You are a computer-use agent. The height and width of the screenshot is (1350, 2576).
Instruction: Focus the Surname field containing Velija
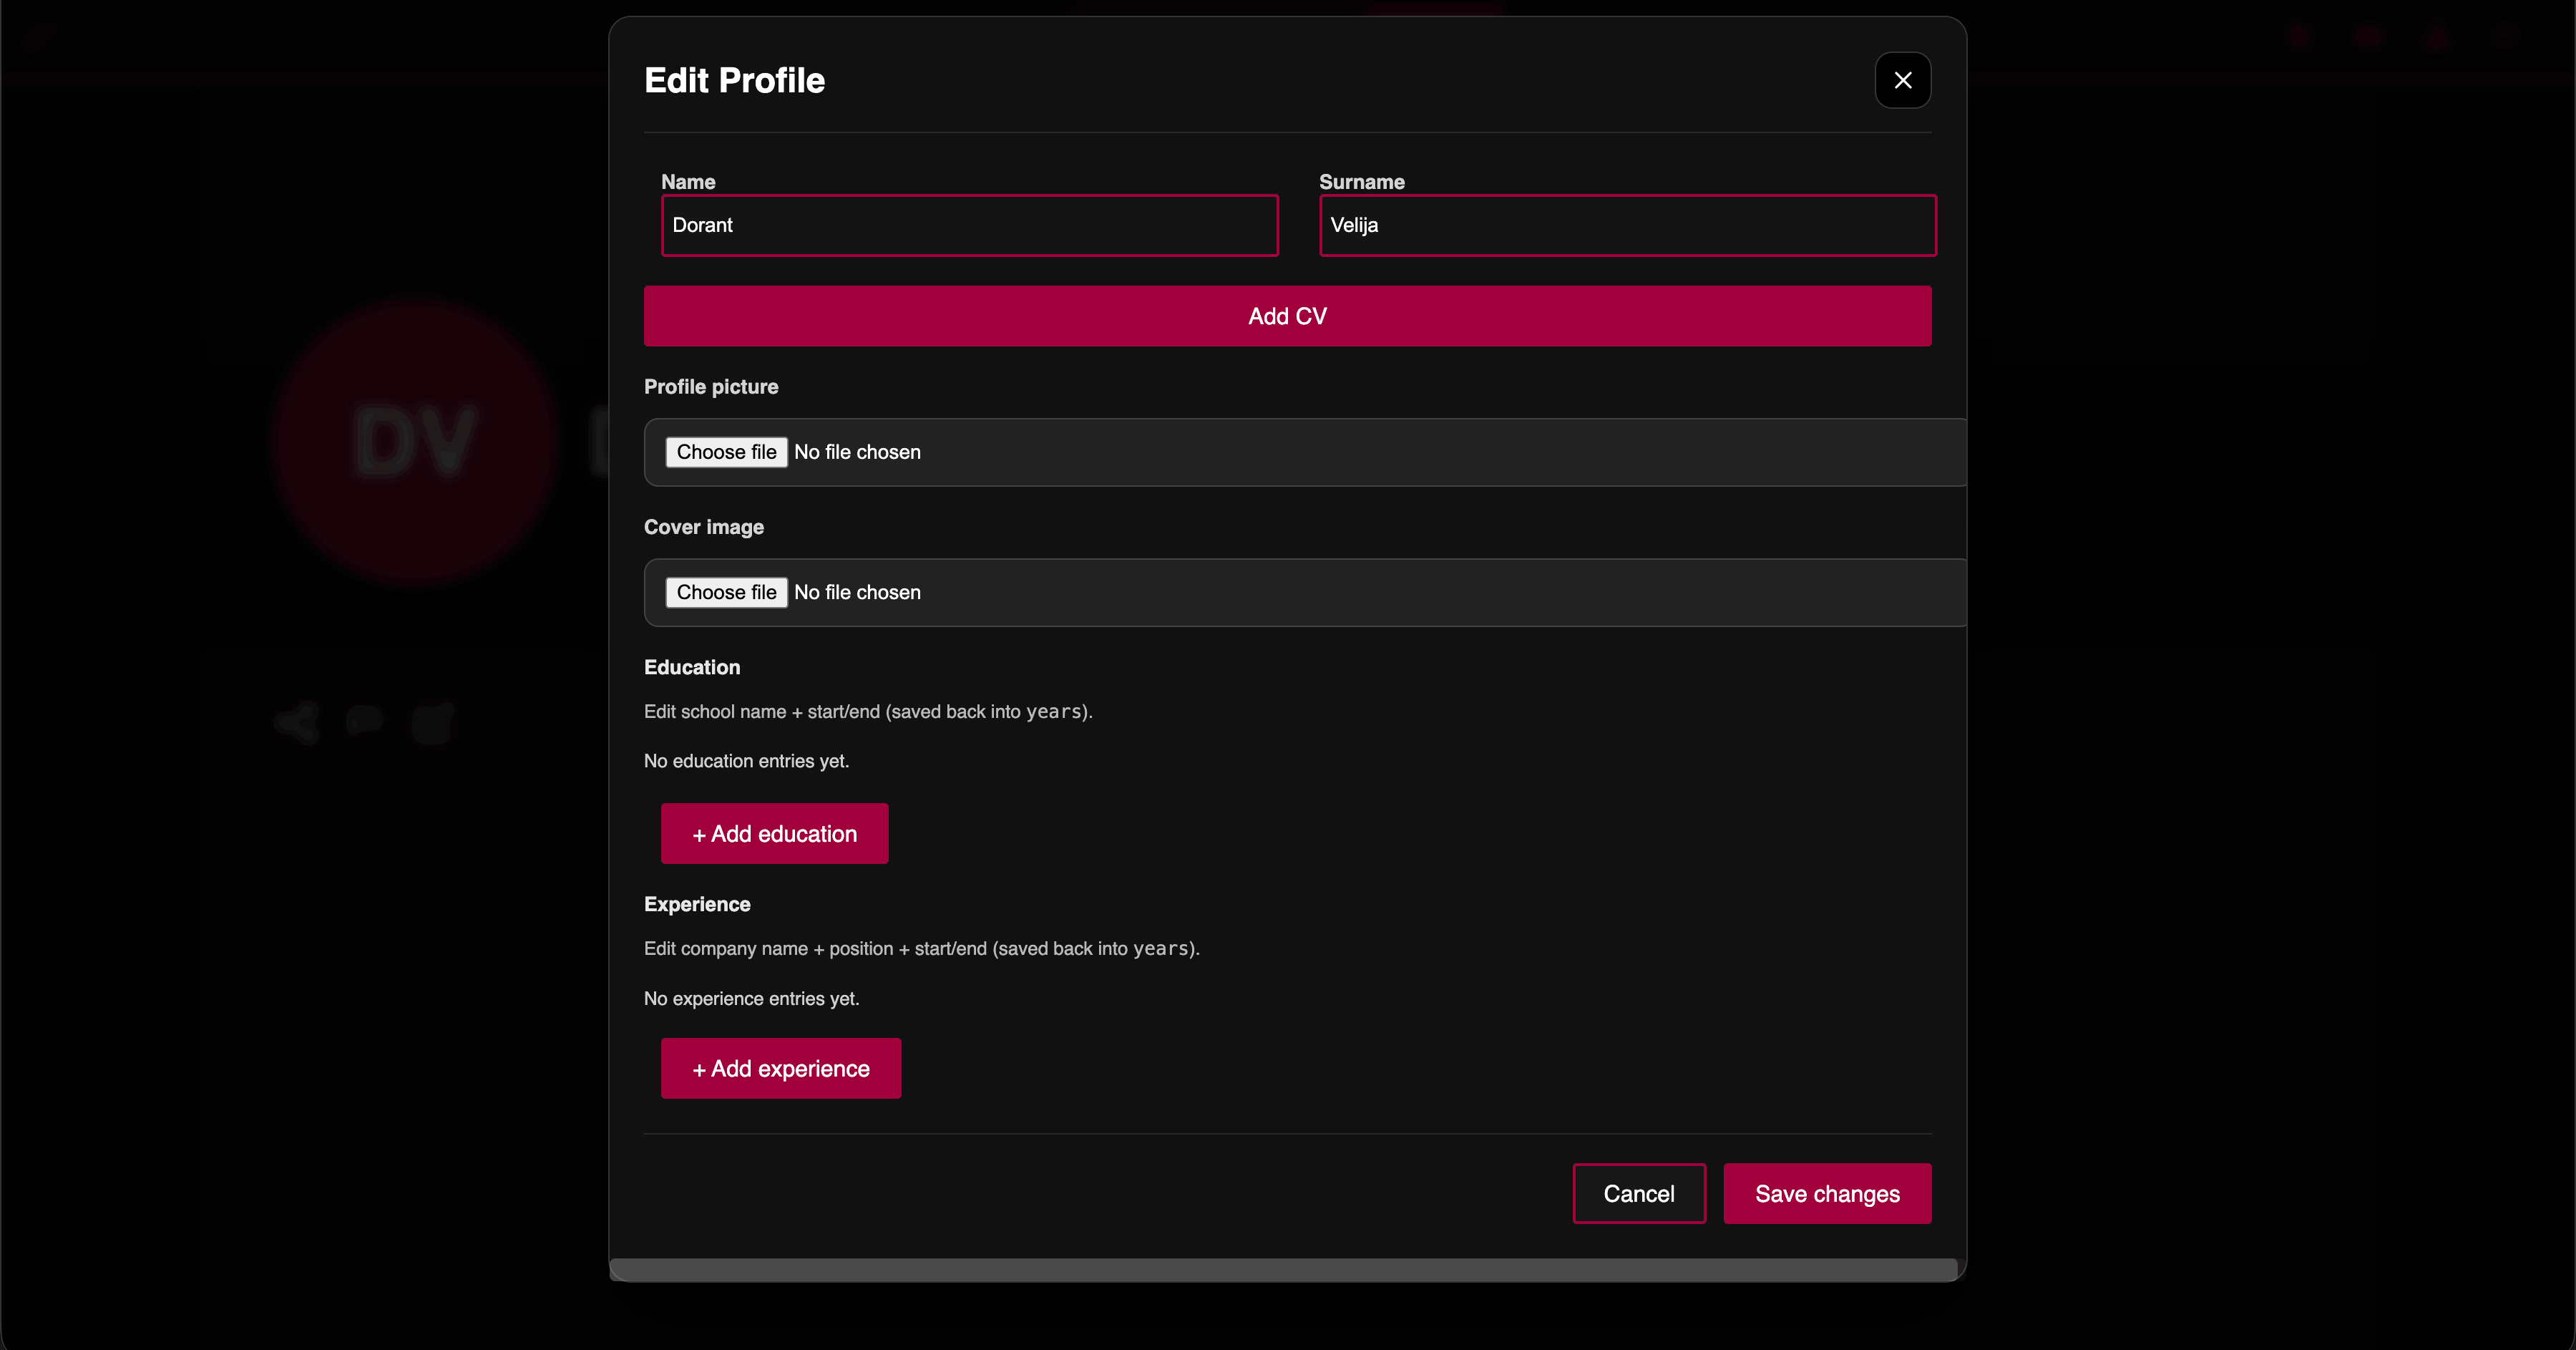tap(1627, 225)
